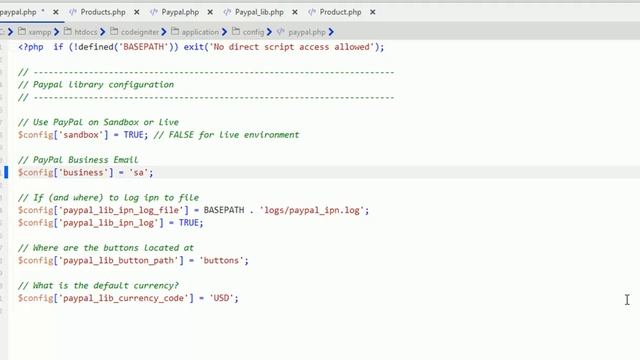Expand the chevron after xampp
This screenshot has width=640, height=360.
(x=56, y=32)
